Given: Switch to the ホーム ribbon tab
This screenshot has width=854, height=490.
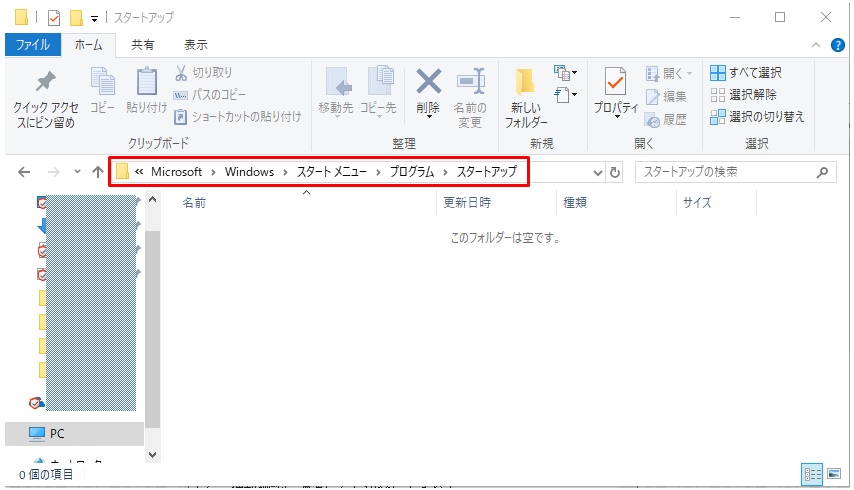Looking at the screenshot, I should pos(88,45).
